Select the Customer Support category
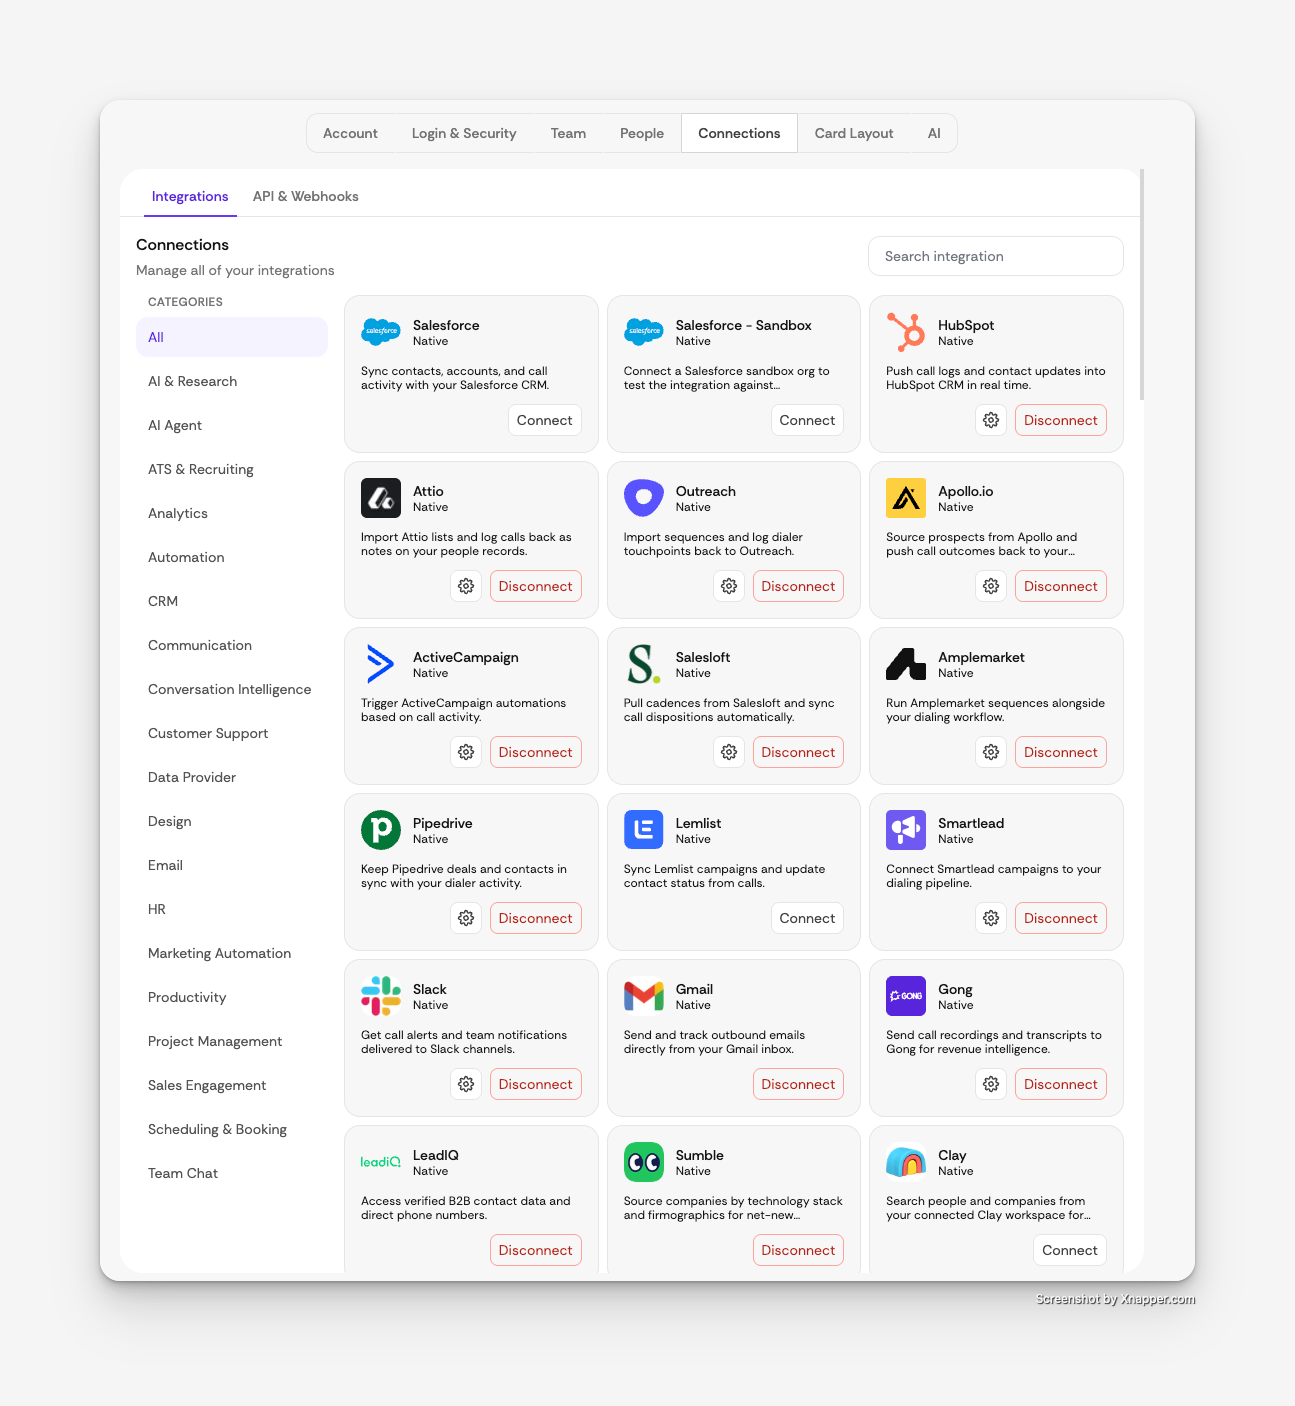 point(232,733)
